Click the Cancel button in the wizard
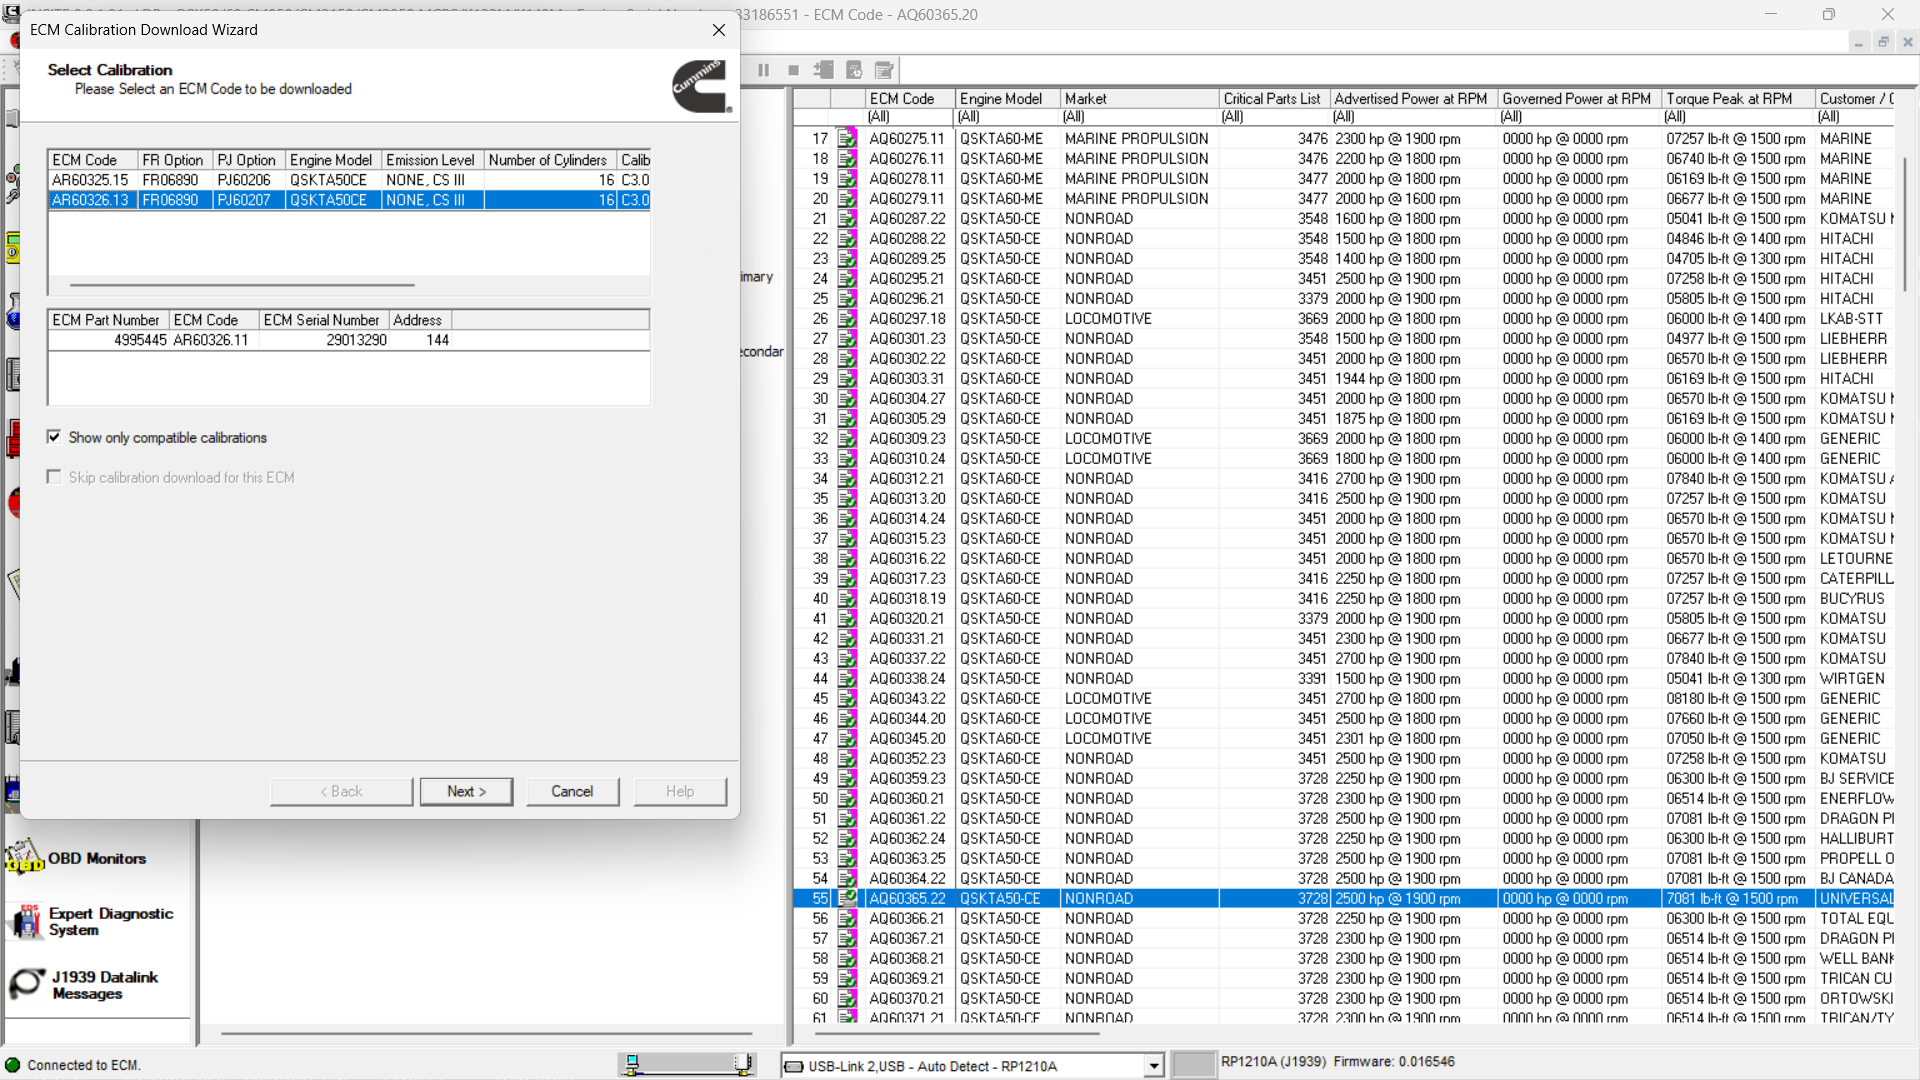Image resolution: width=1920 pixels, height=1080 pixels. (x=572, y=791)
